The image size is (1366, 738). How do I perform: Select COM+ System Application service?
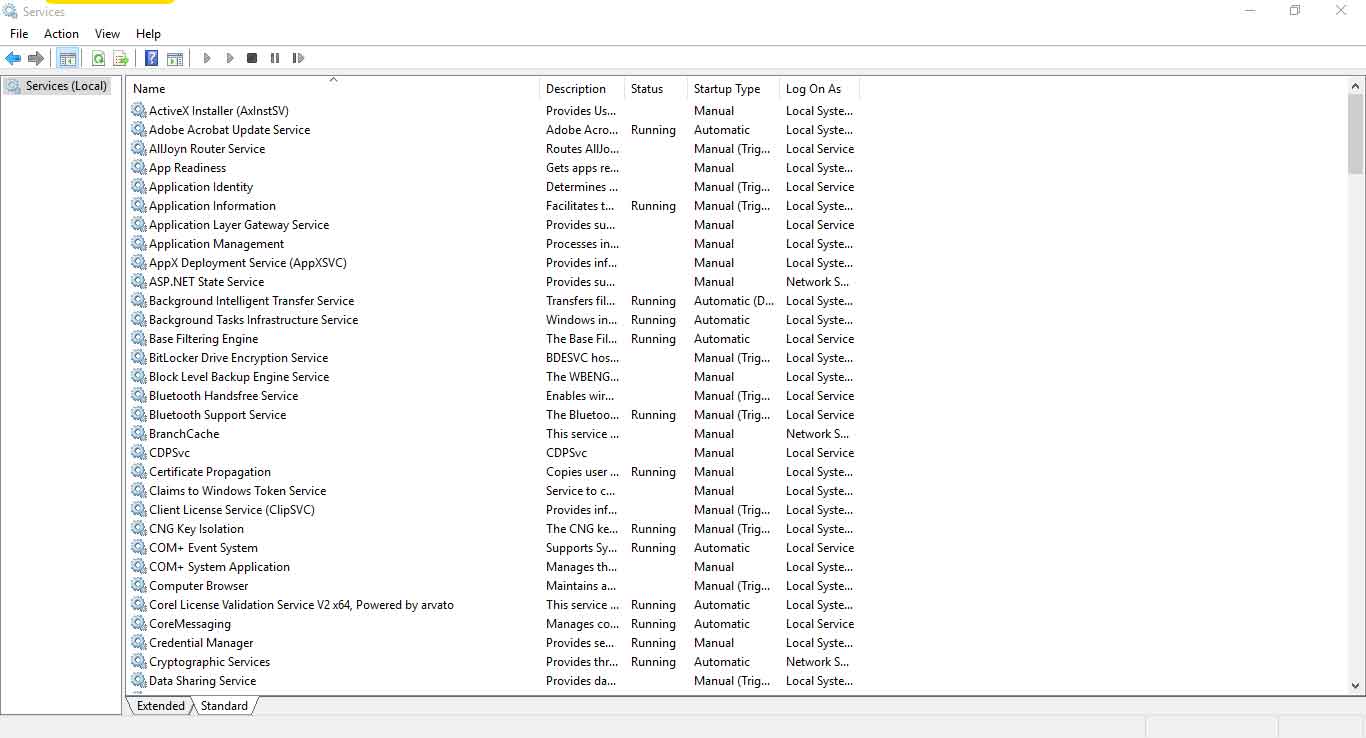(219, 567)
